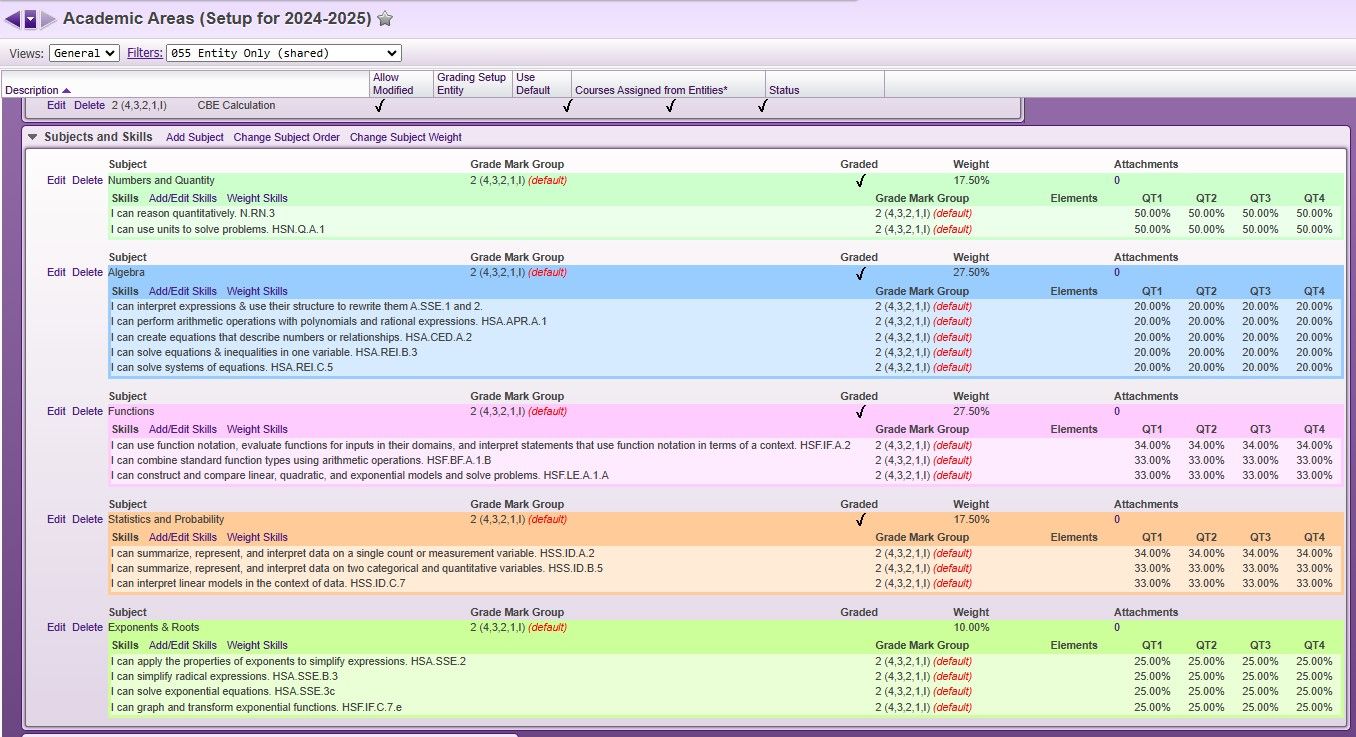Screen dimensions: 1356x737
Task: Click the back navigation arrow icon
Action: point(13,19)
